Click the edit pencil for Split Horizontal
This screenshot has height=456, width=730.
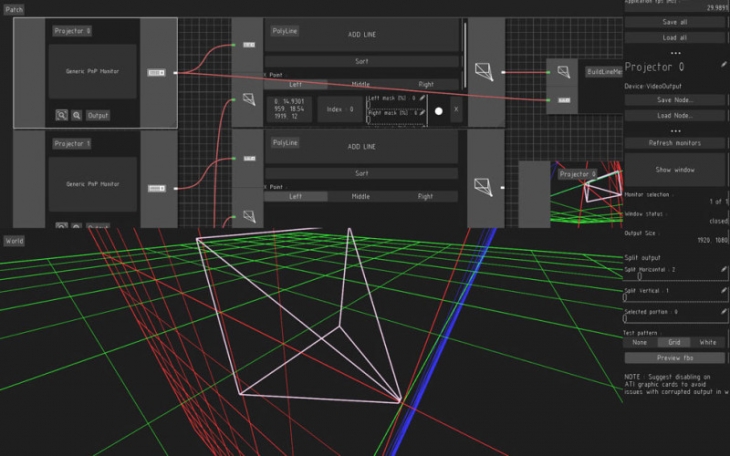pos(723,270)
